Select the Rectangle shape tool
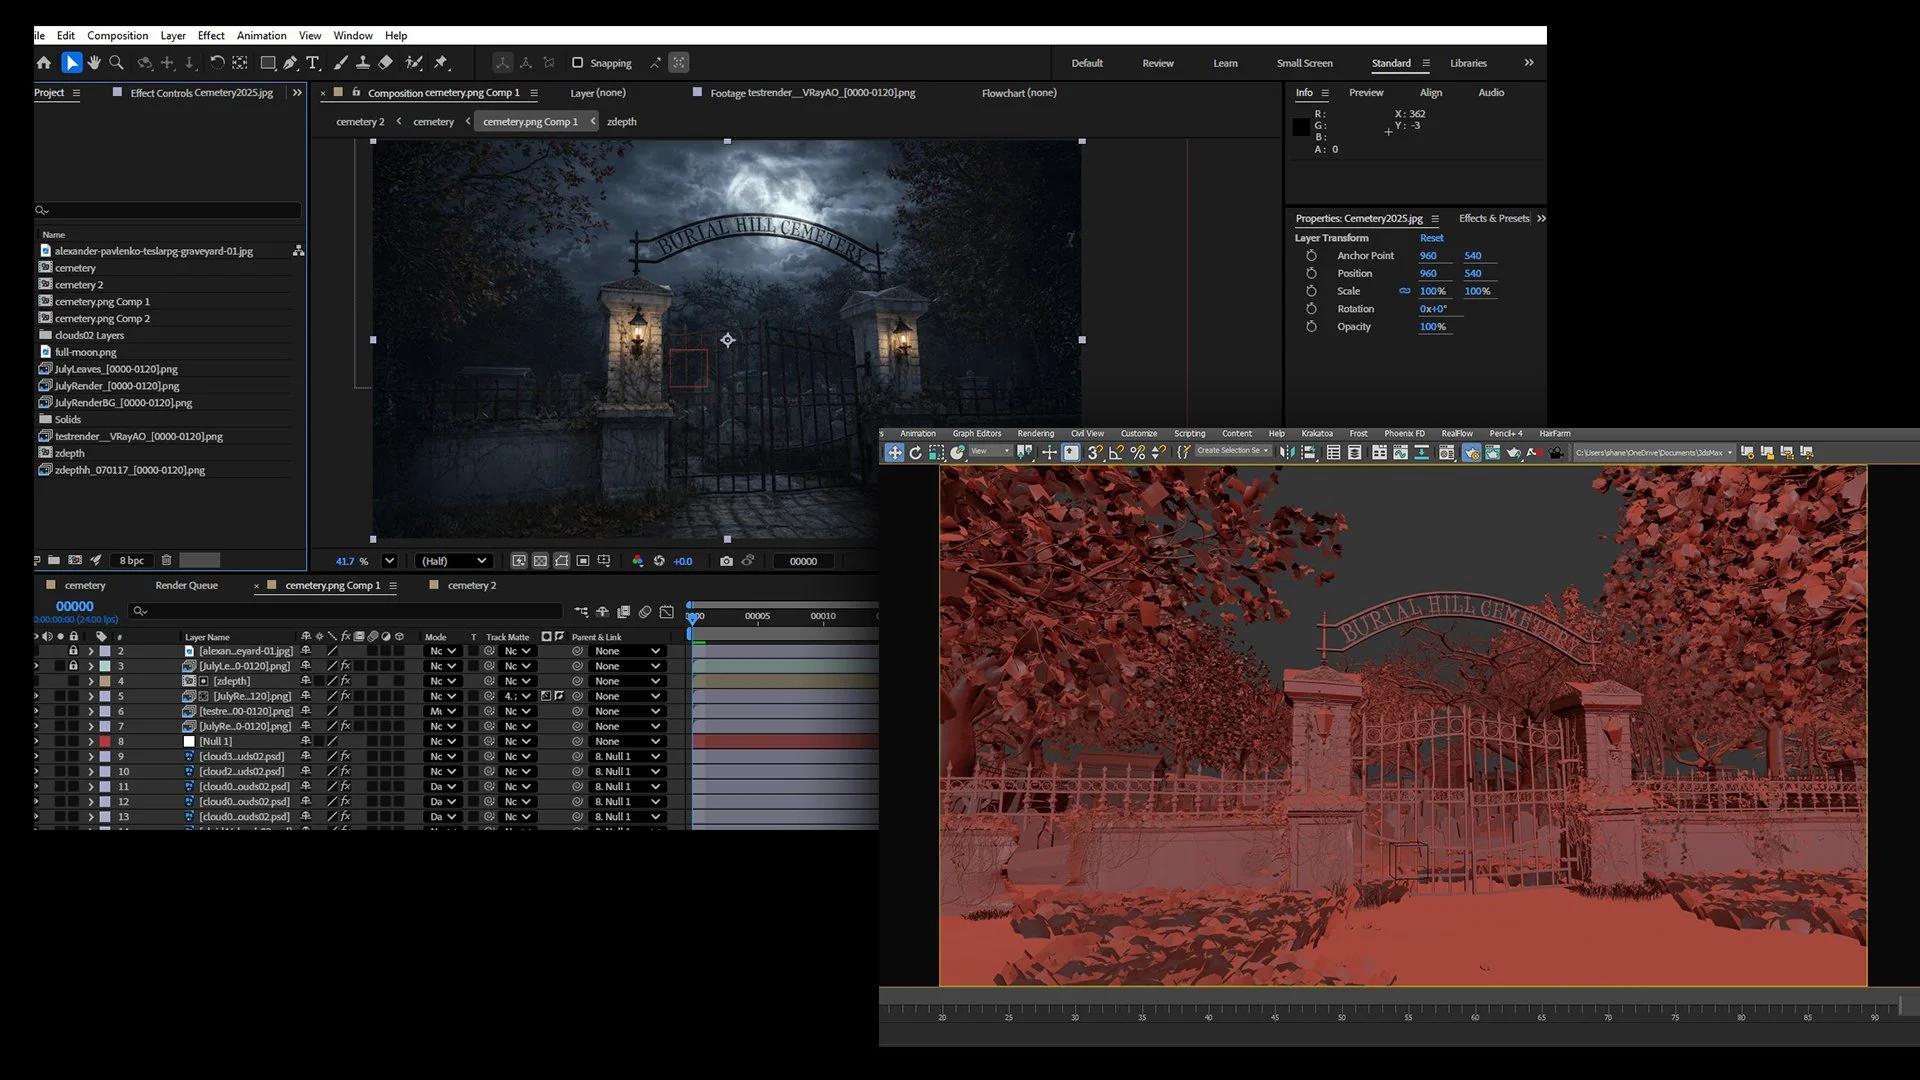The width and height of the screenshot is (1920, 1080). point(267,62)
